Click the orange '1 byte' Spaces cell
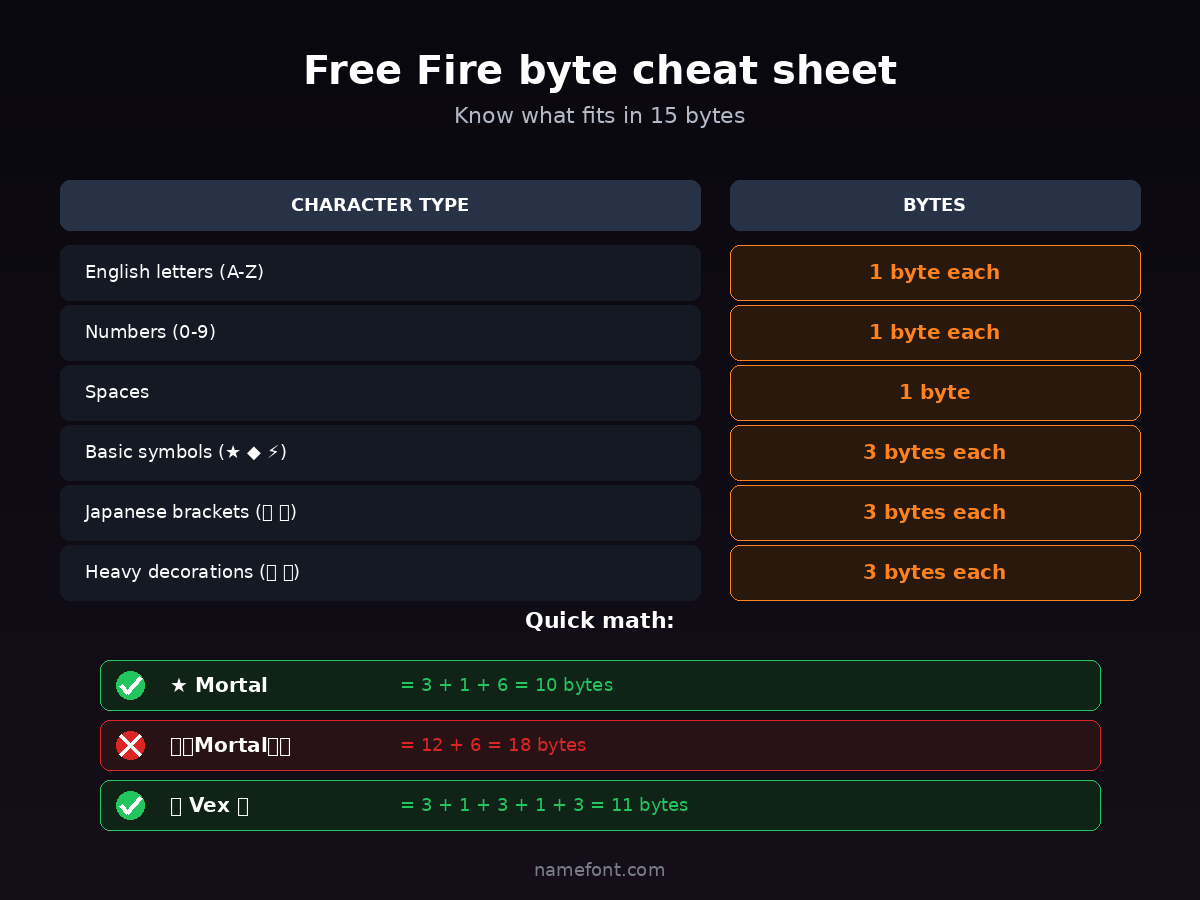The width and height of the screenshot is (1200, 900). tap(934, 392)
